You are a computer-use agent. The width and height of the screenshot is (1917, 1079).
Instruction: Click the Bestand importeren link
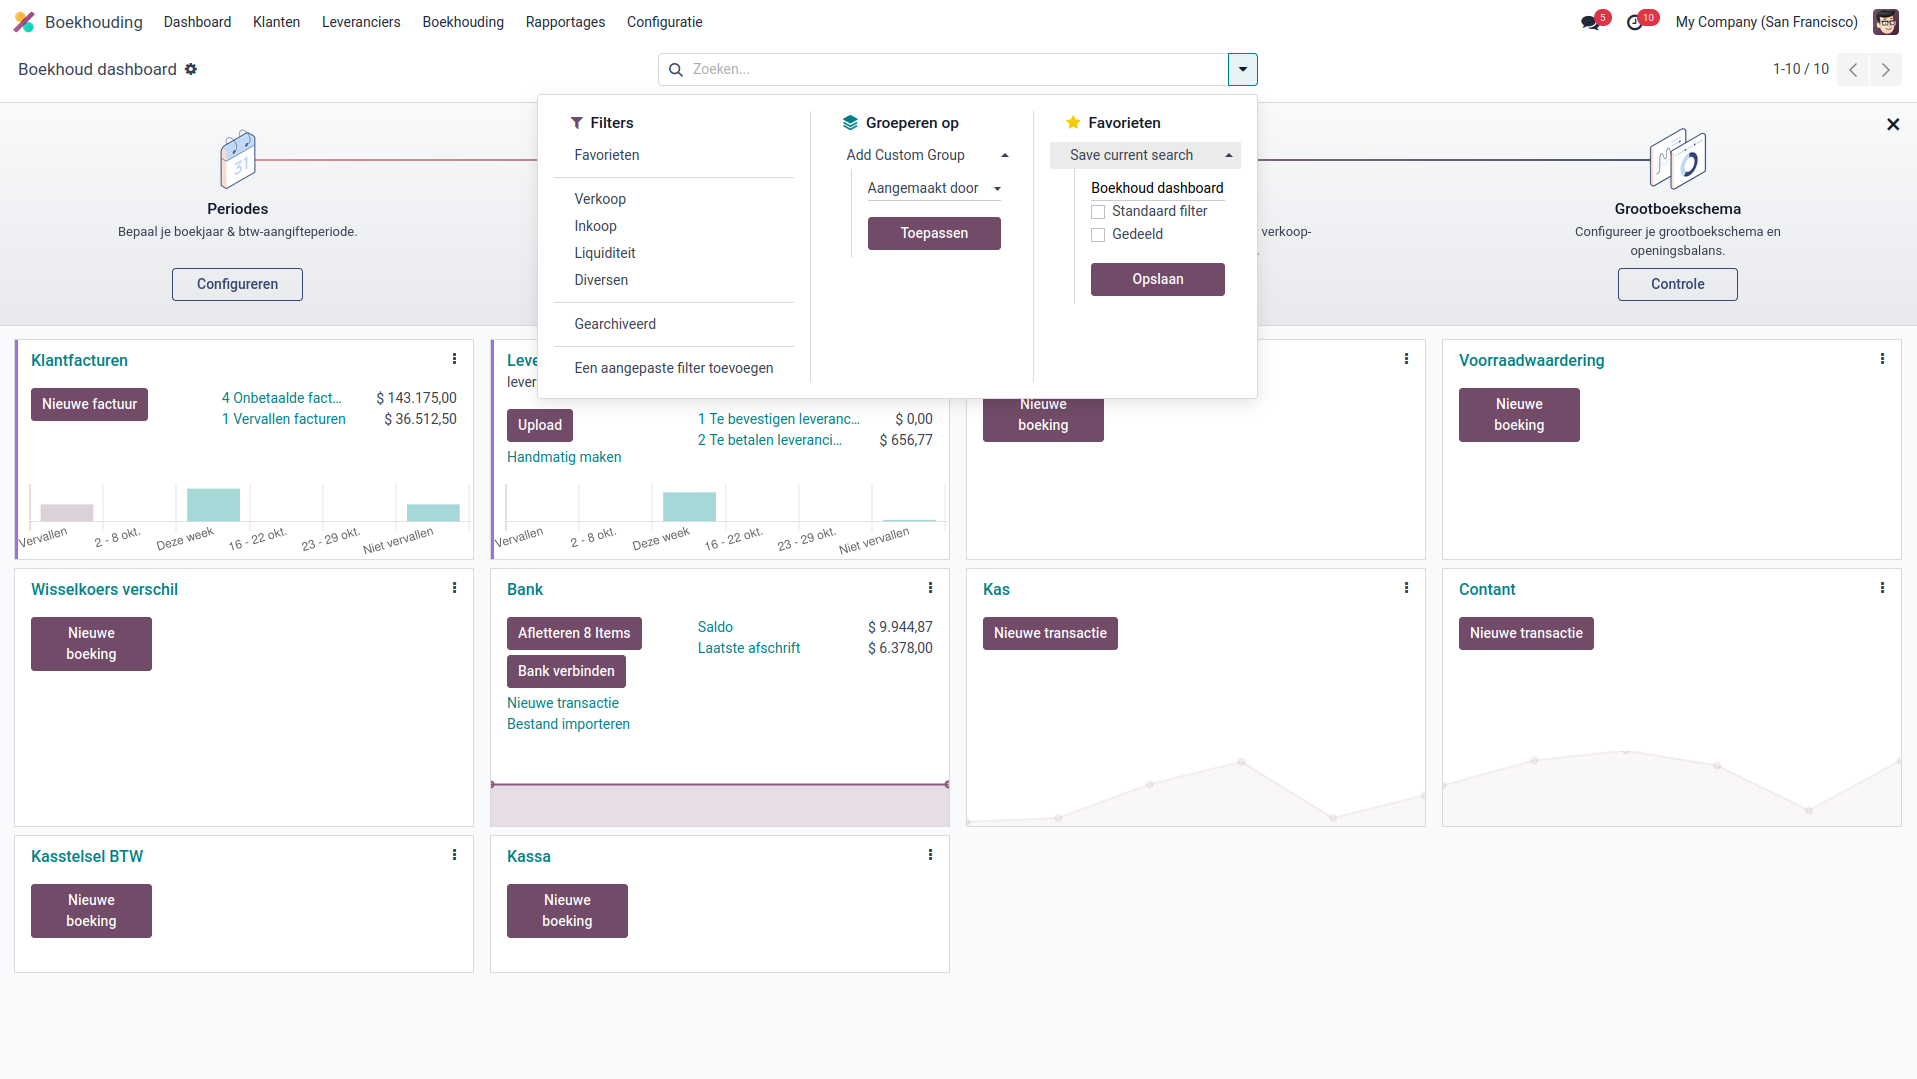point(568,723)
